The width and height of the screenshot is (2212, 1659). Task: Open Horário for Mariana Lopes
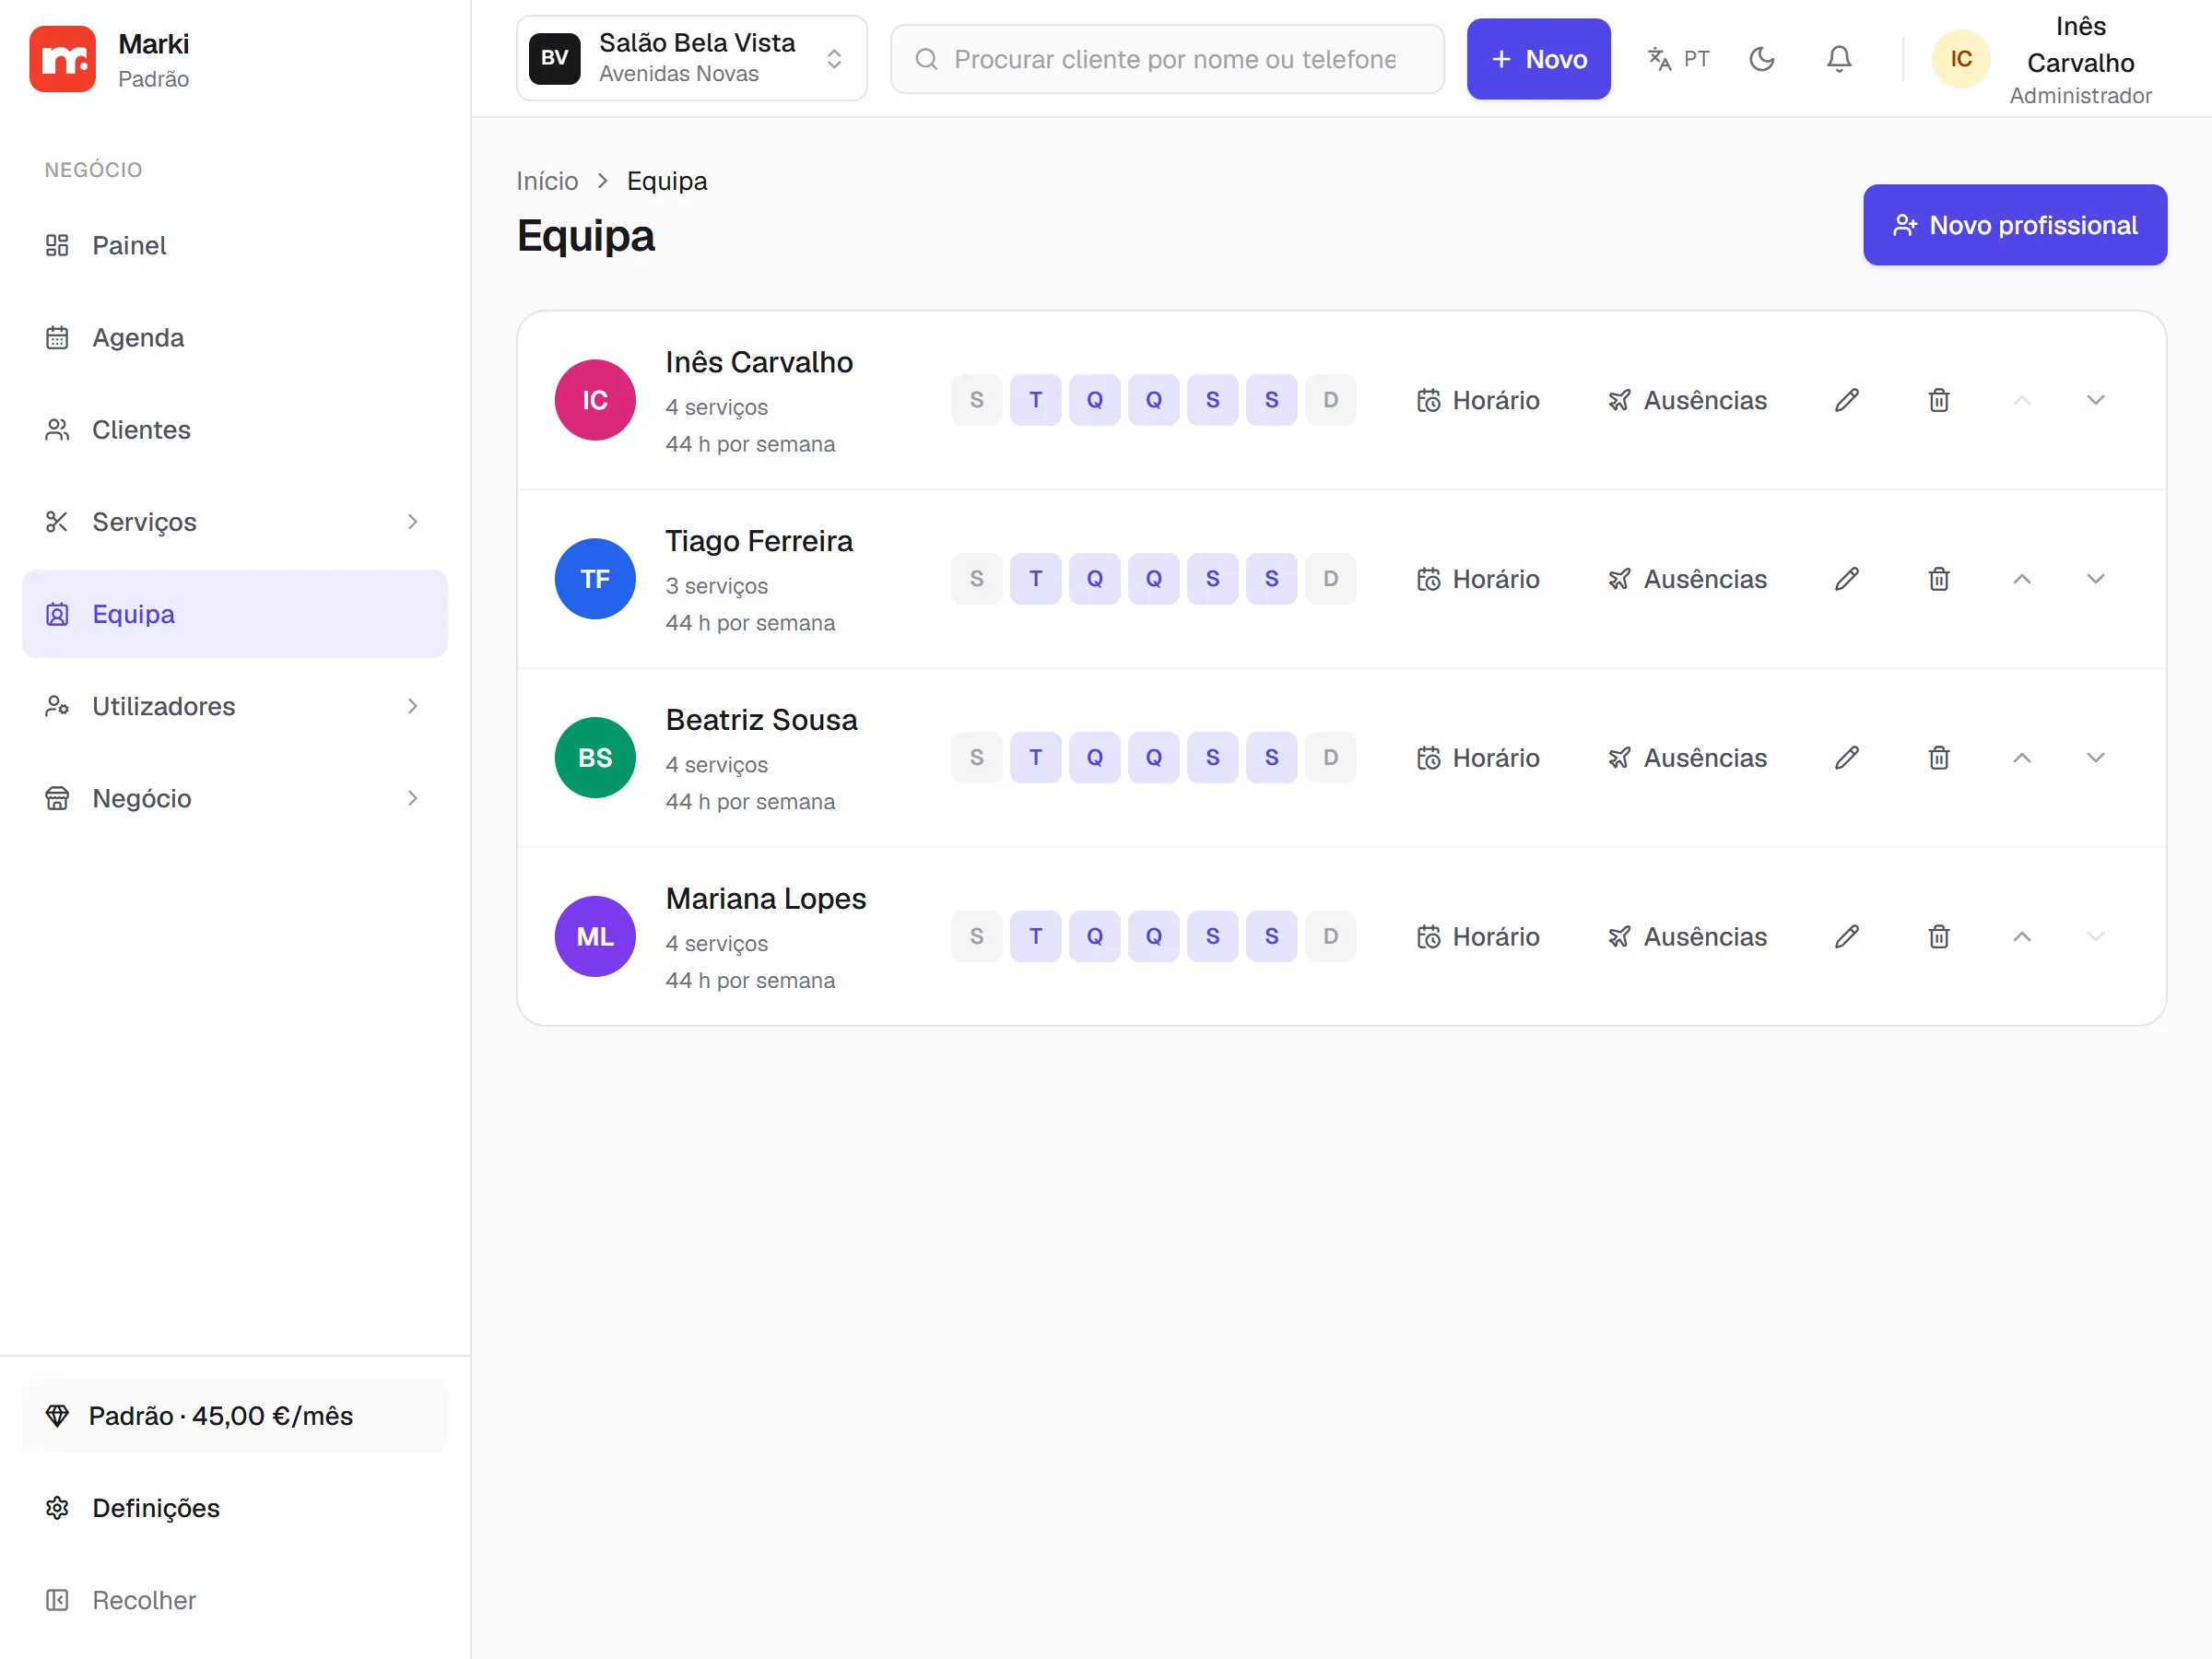pos(1477,937)
